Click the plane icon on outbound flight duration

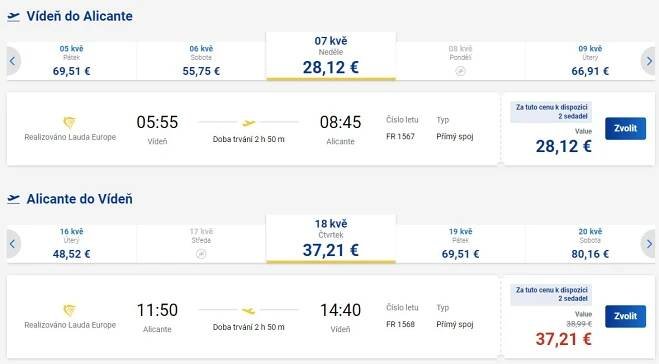click(x=249, y=123)
